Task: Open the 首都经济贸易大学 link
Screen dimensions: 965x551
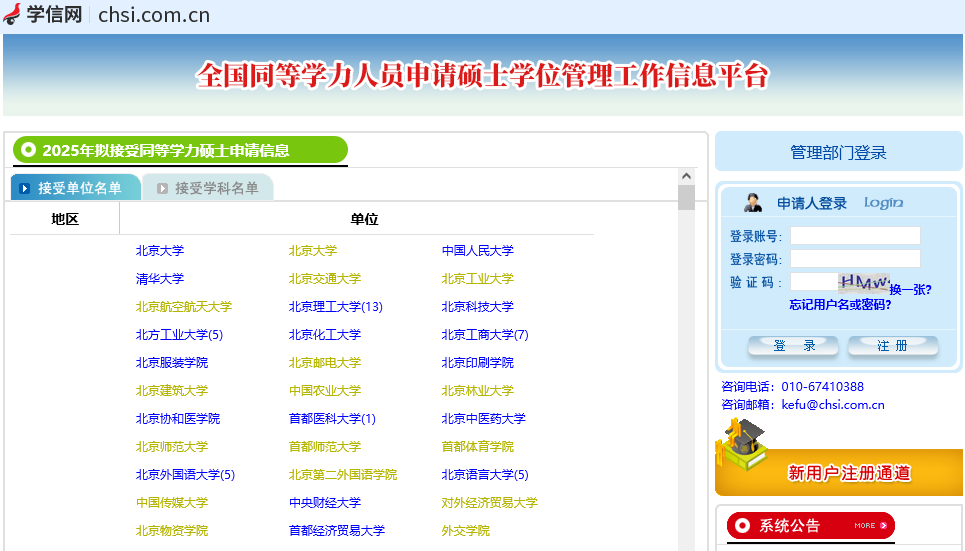Action: click(x=337, y=531)
